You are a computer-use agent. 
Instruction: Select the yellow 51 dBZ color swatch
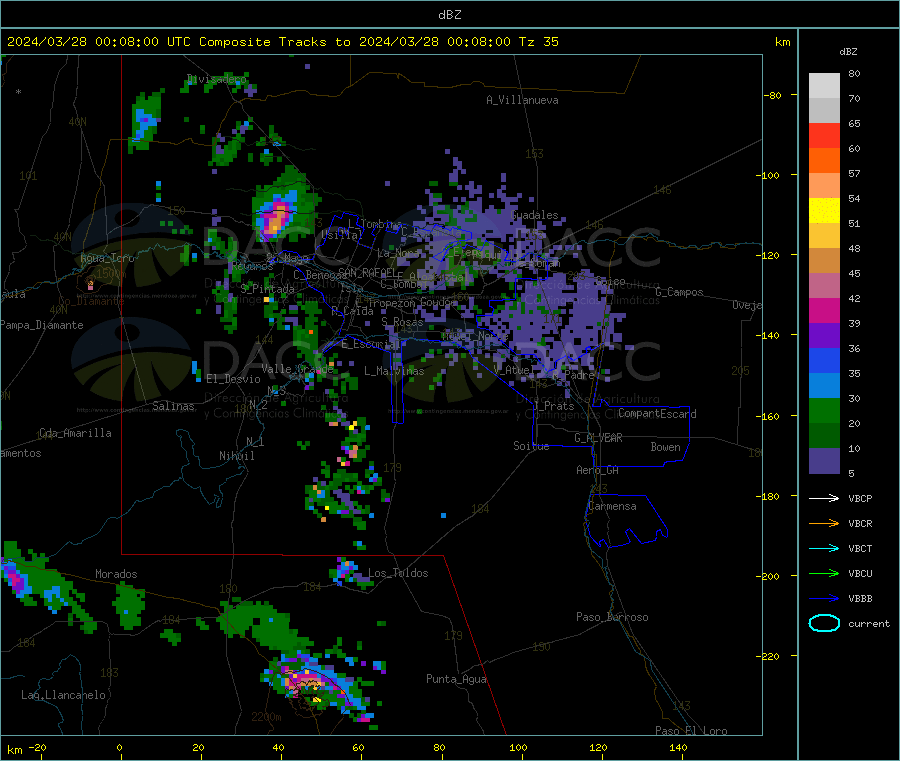pos(824,211)
